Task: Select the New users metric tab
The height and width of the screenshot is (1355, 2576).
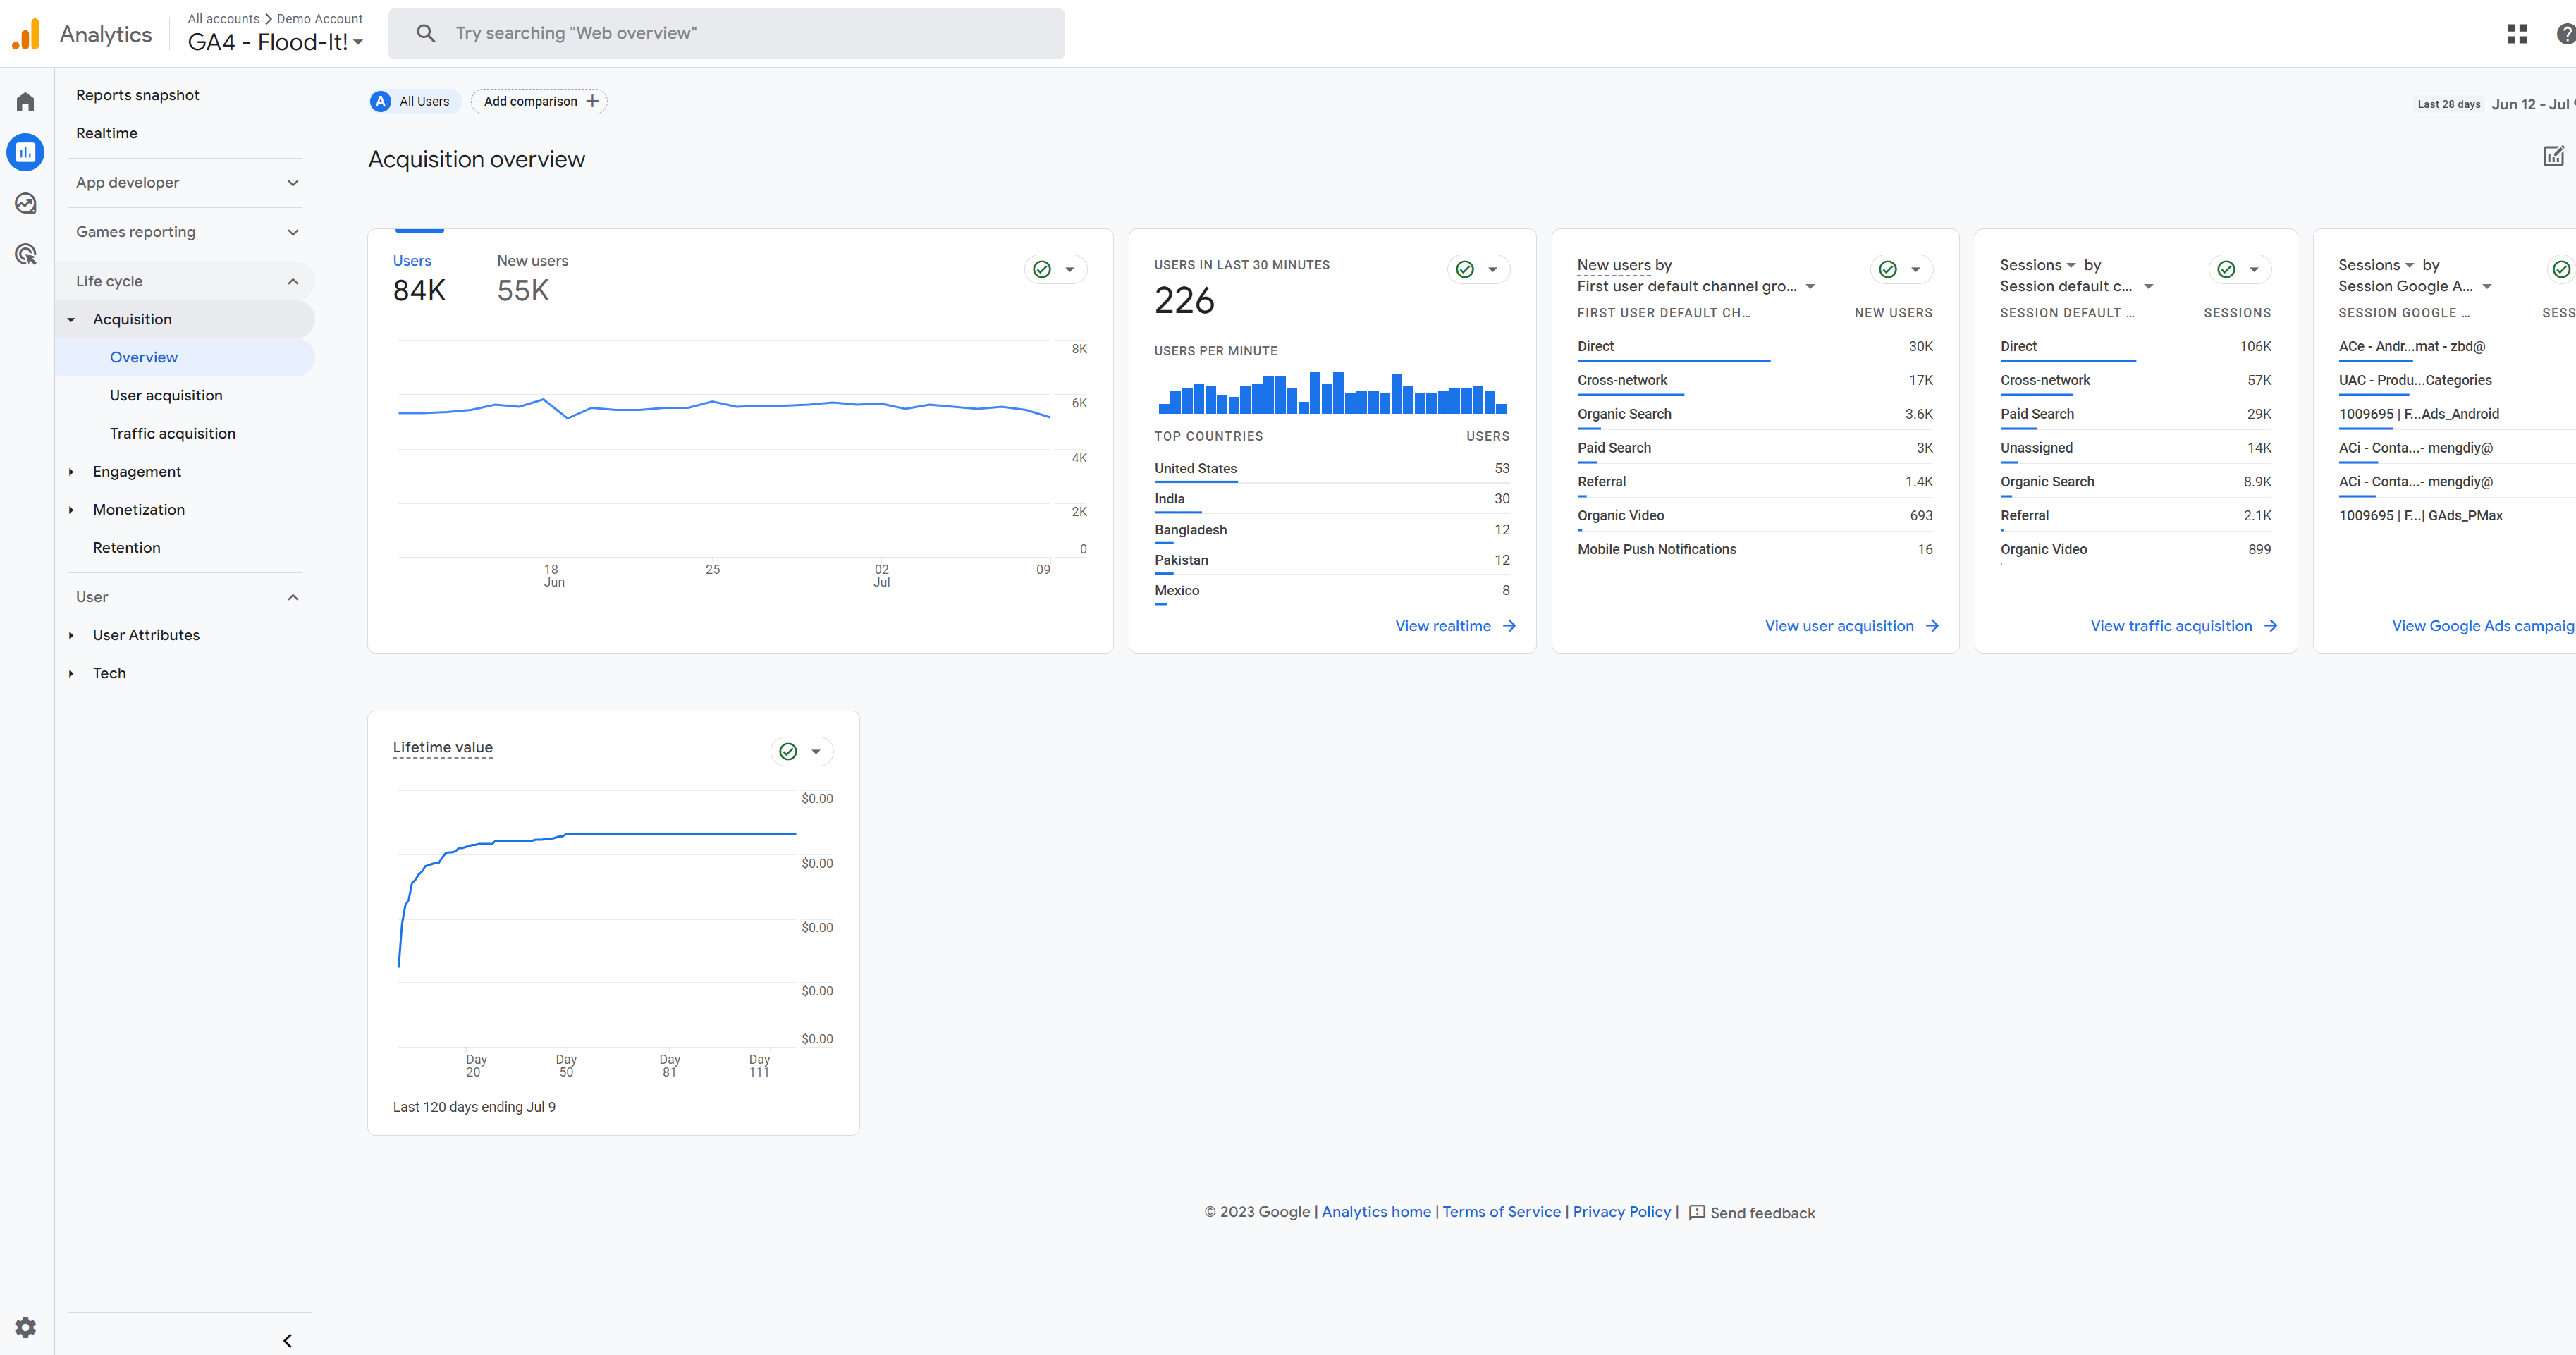Action: [532, 278]
